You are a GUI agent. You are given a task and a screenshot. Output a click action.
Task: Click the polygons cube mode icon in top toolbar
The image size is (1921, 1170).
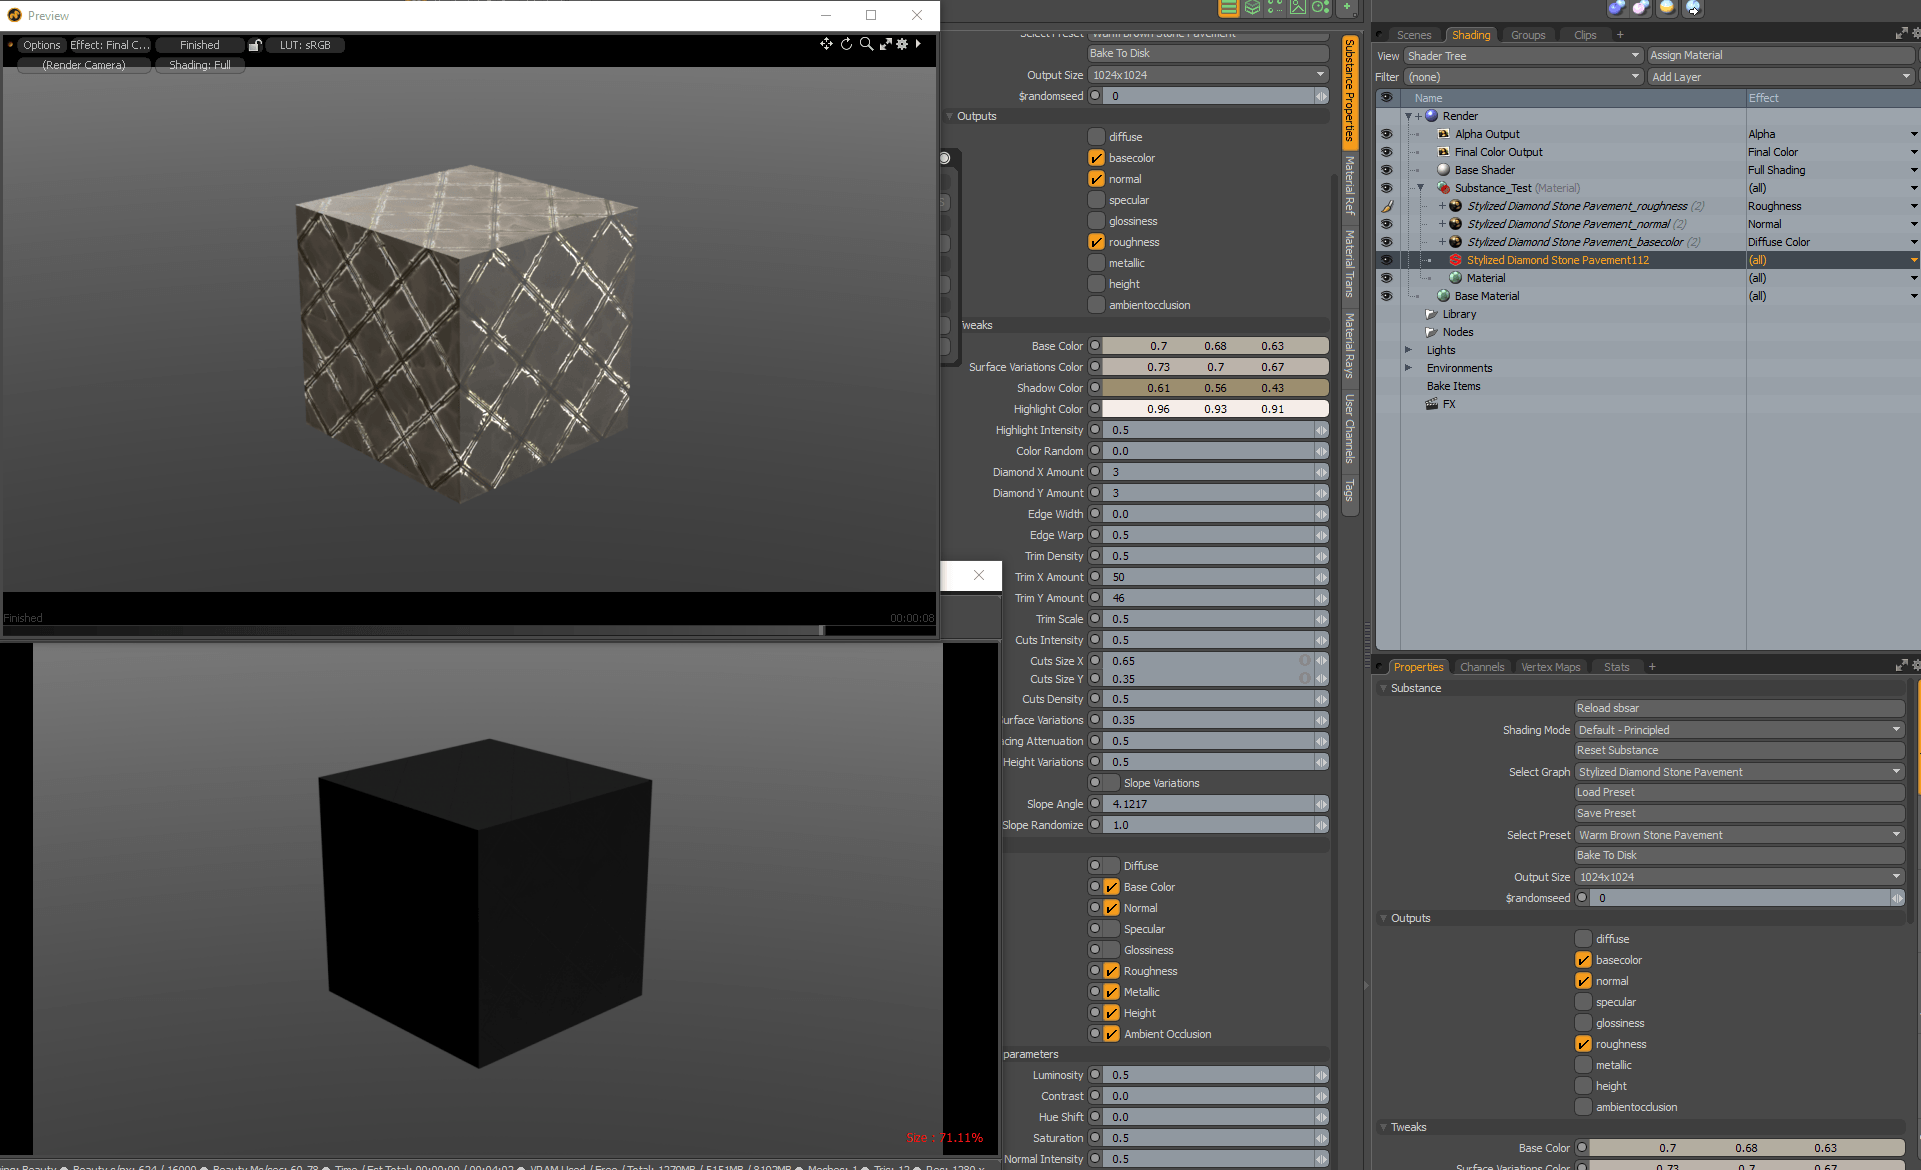point(1252,8)
